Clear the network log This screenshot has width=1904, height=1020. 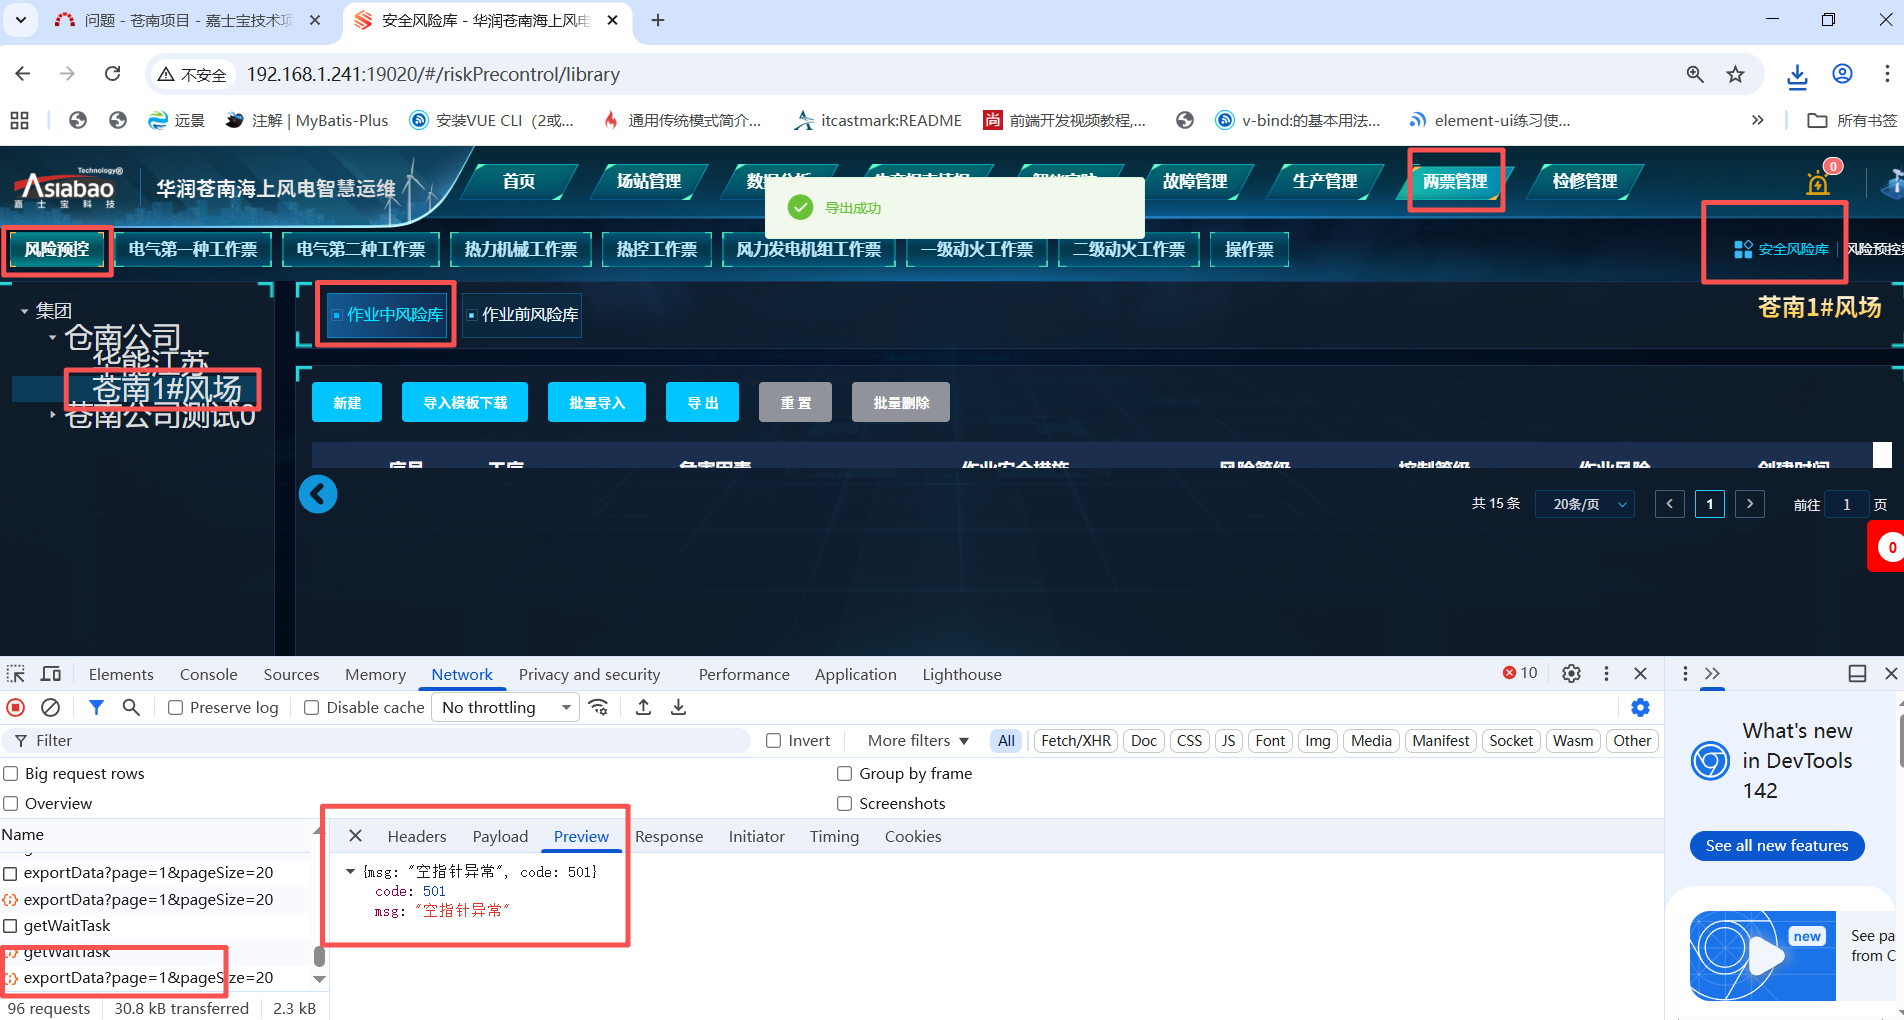tap(50, 707)
